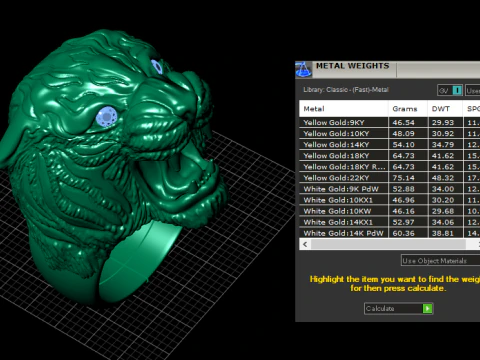Select the Yellow Gold:10KY row
This screenshot has width=480, height=360.
point(390,133)
